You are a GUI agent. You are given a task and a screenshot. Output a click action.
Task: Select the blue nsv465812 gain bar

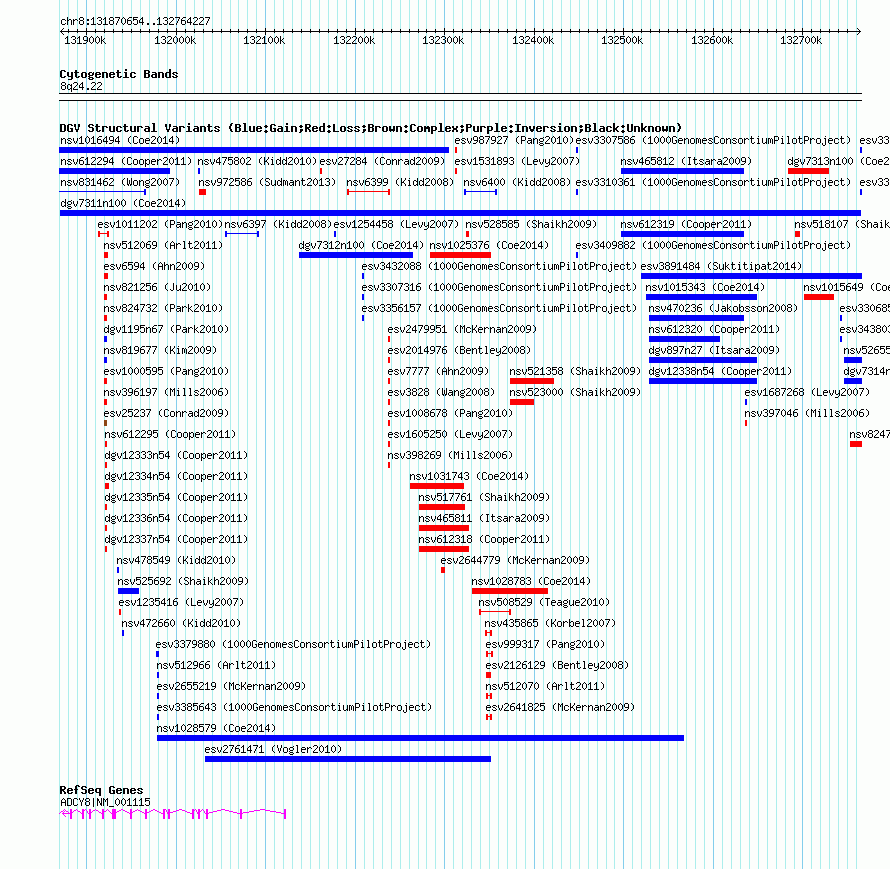683,171
